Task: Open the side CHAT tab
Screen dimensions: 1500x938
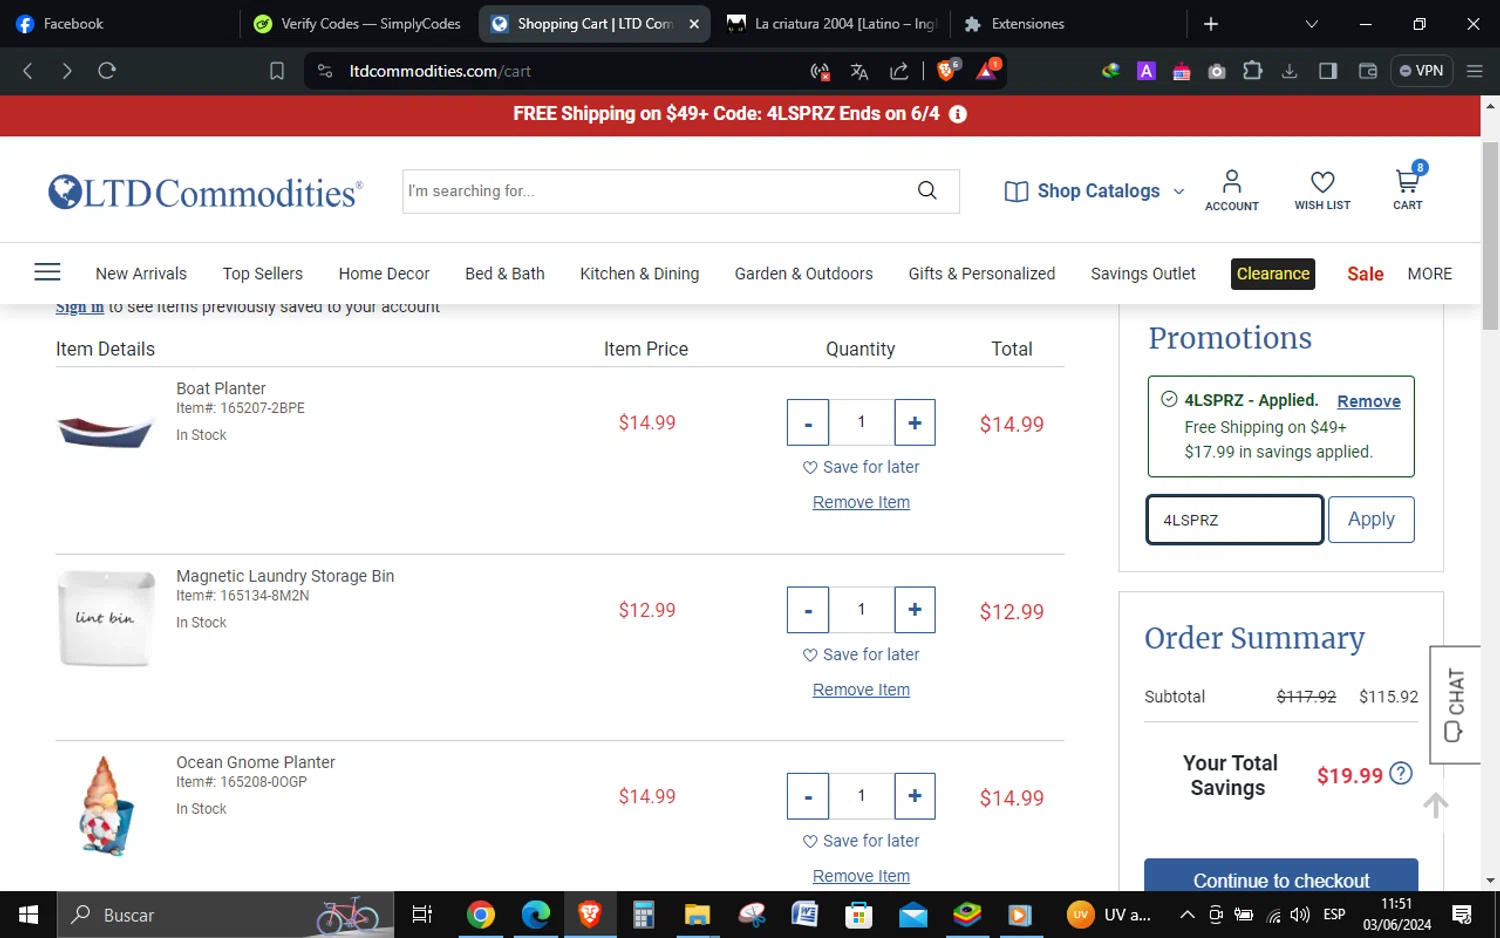Action: click(x=1455, y=705)
